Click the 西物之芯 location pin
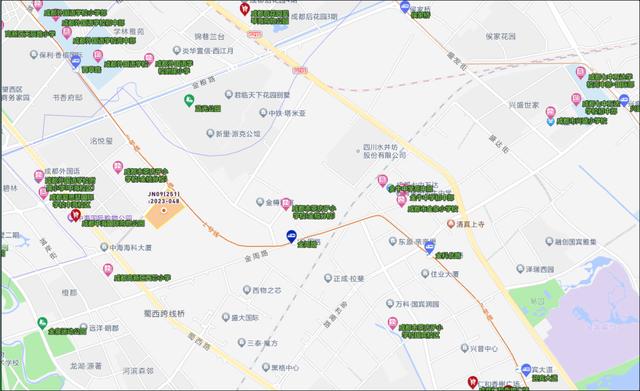The image size is (640, 391). pos(247,290)
